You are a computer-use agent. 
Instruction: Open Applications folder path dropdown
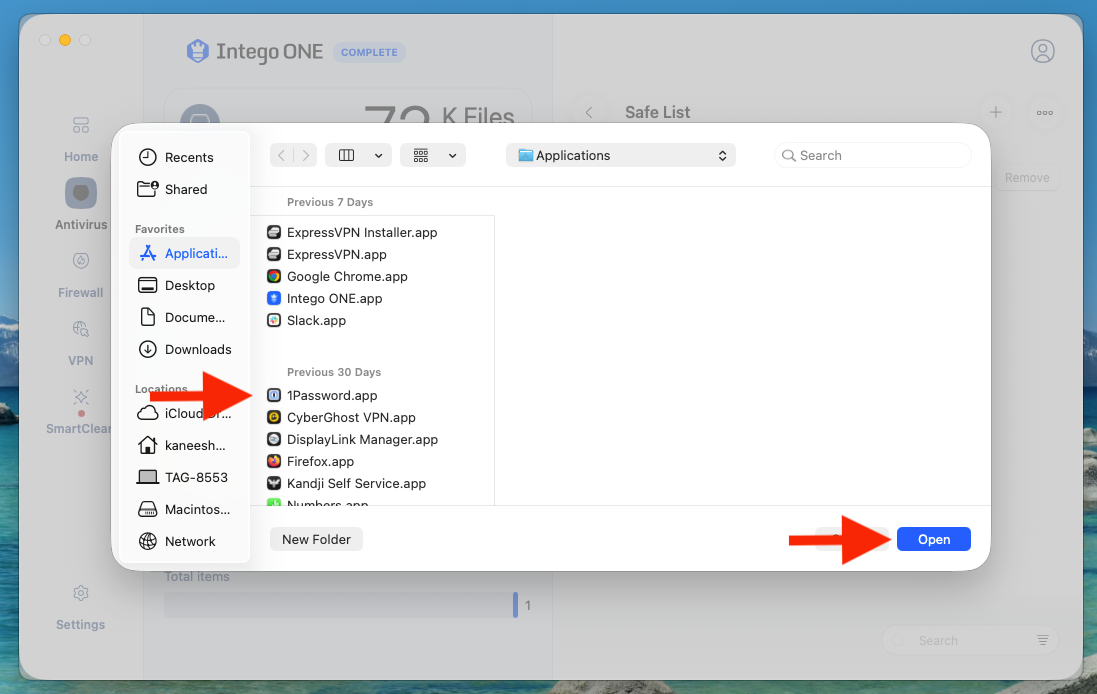click(x=621, y=155)
